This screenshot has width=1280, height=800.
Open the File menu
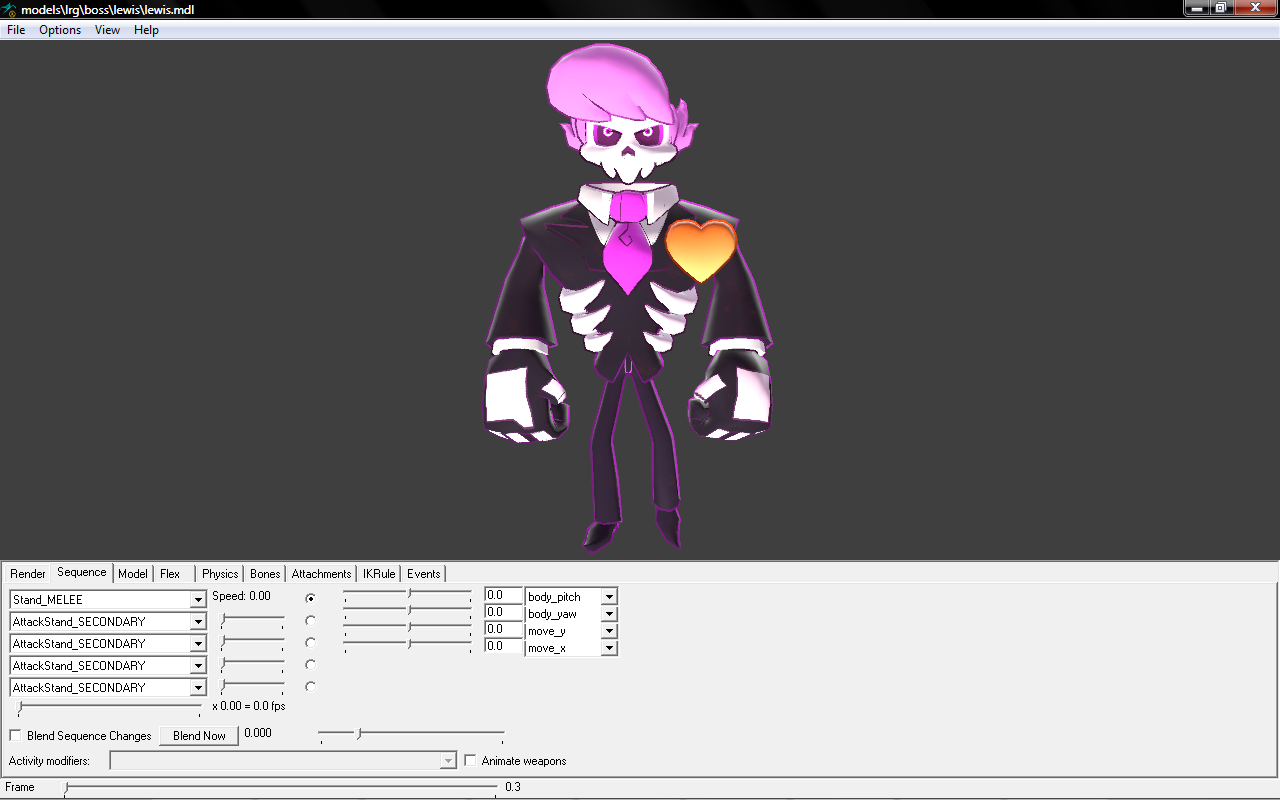pyautogui.click(x=16, y=30)
